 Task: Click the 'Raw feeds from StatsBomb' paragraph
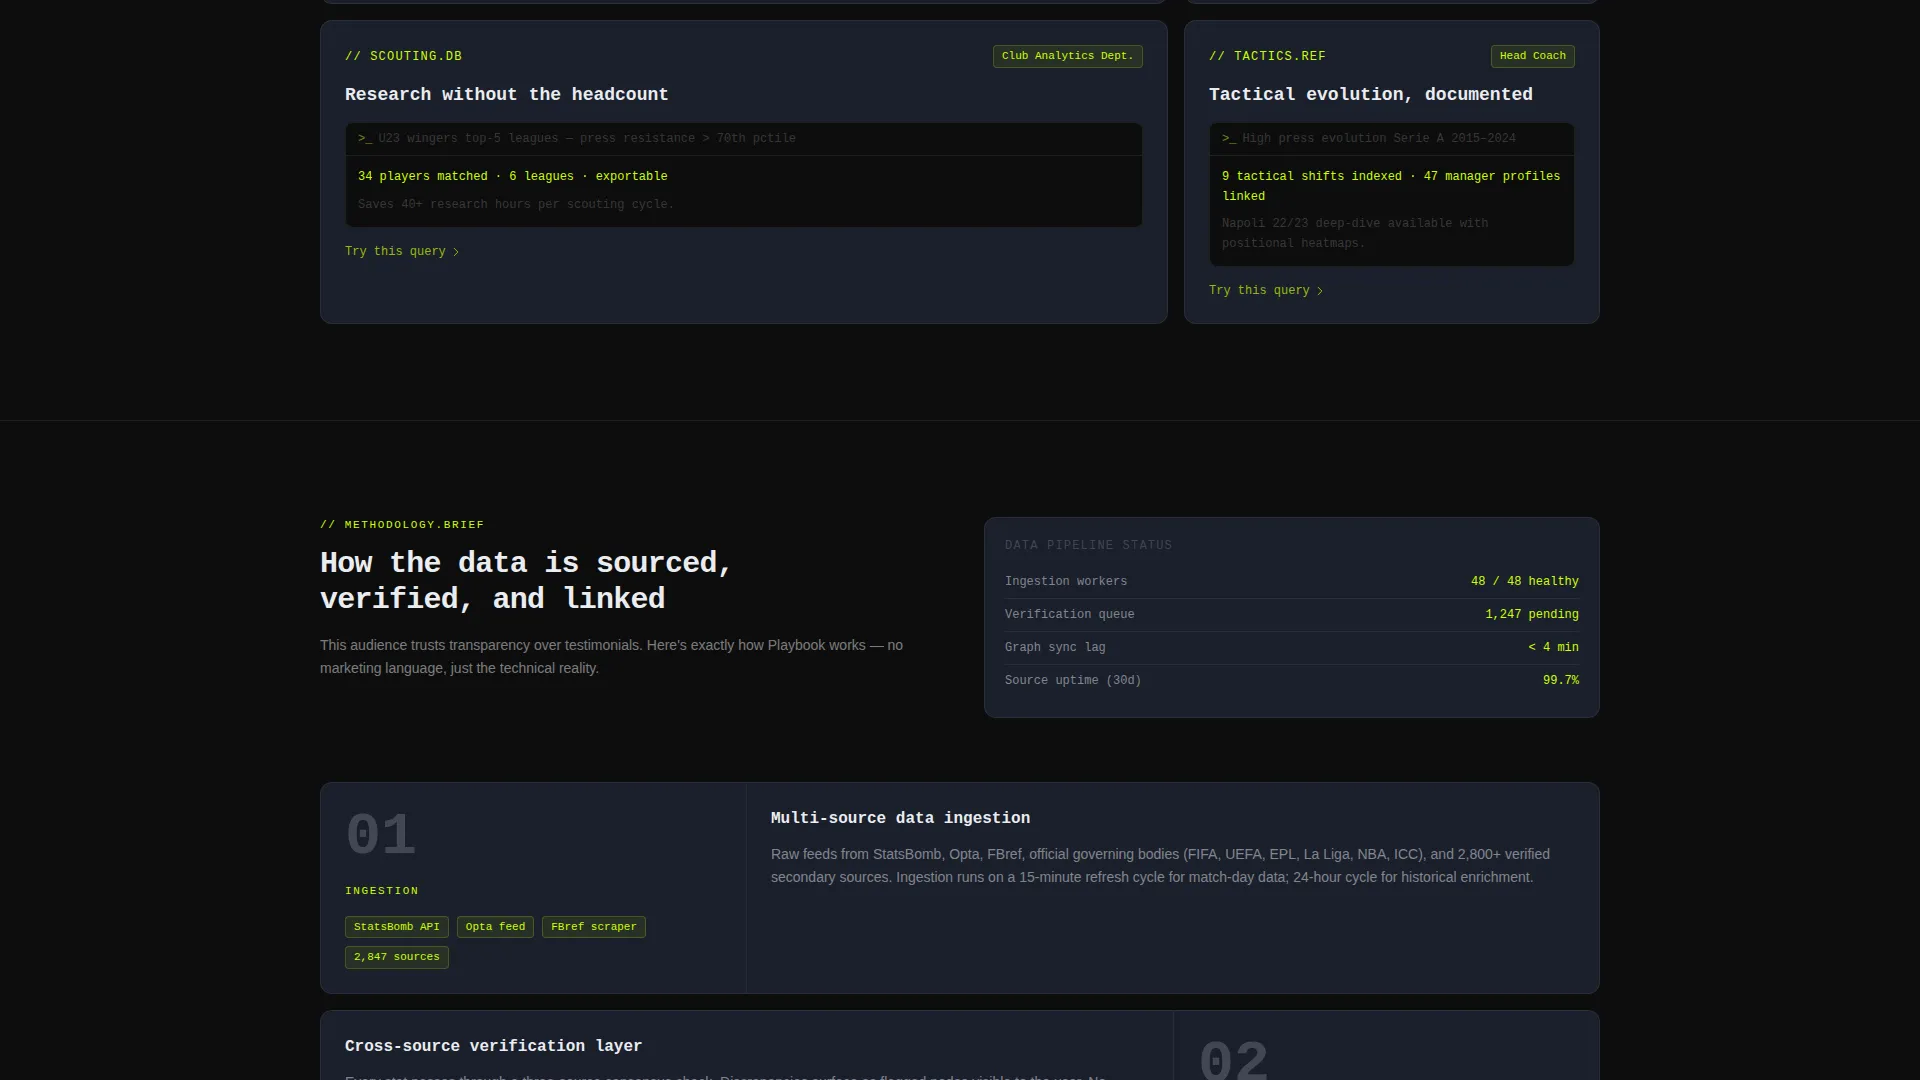[x=1160, y=866]
